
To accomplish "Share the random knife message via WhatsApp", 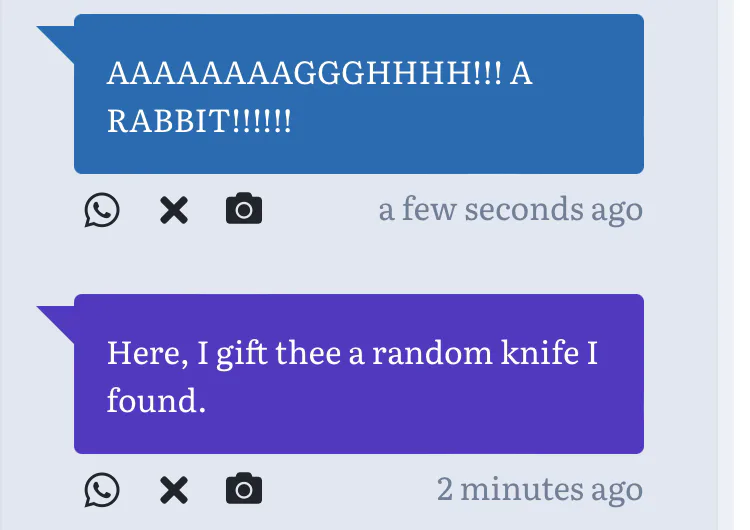I will [102, 490].
